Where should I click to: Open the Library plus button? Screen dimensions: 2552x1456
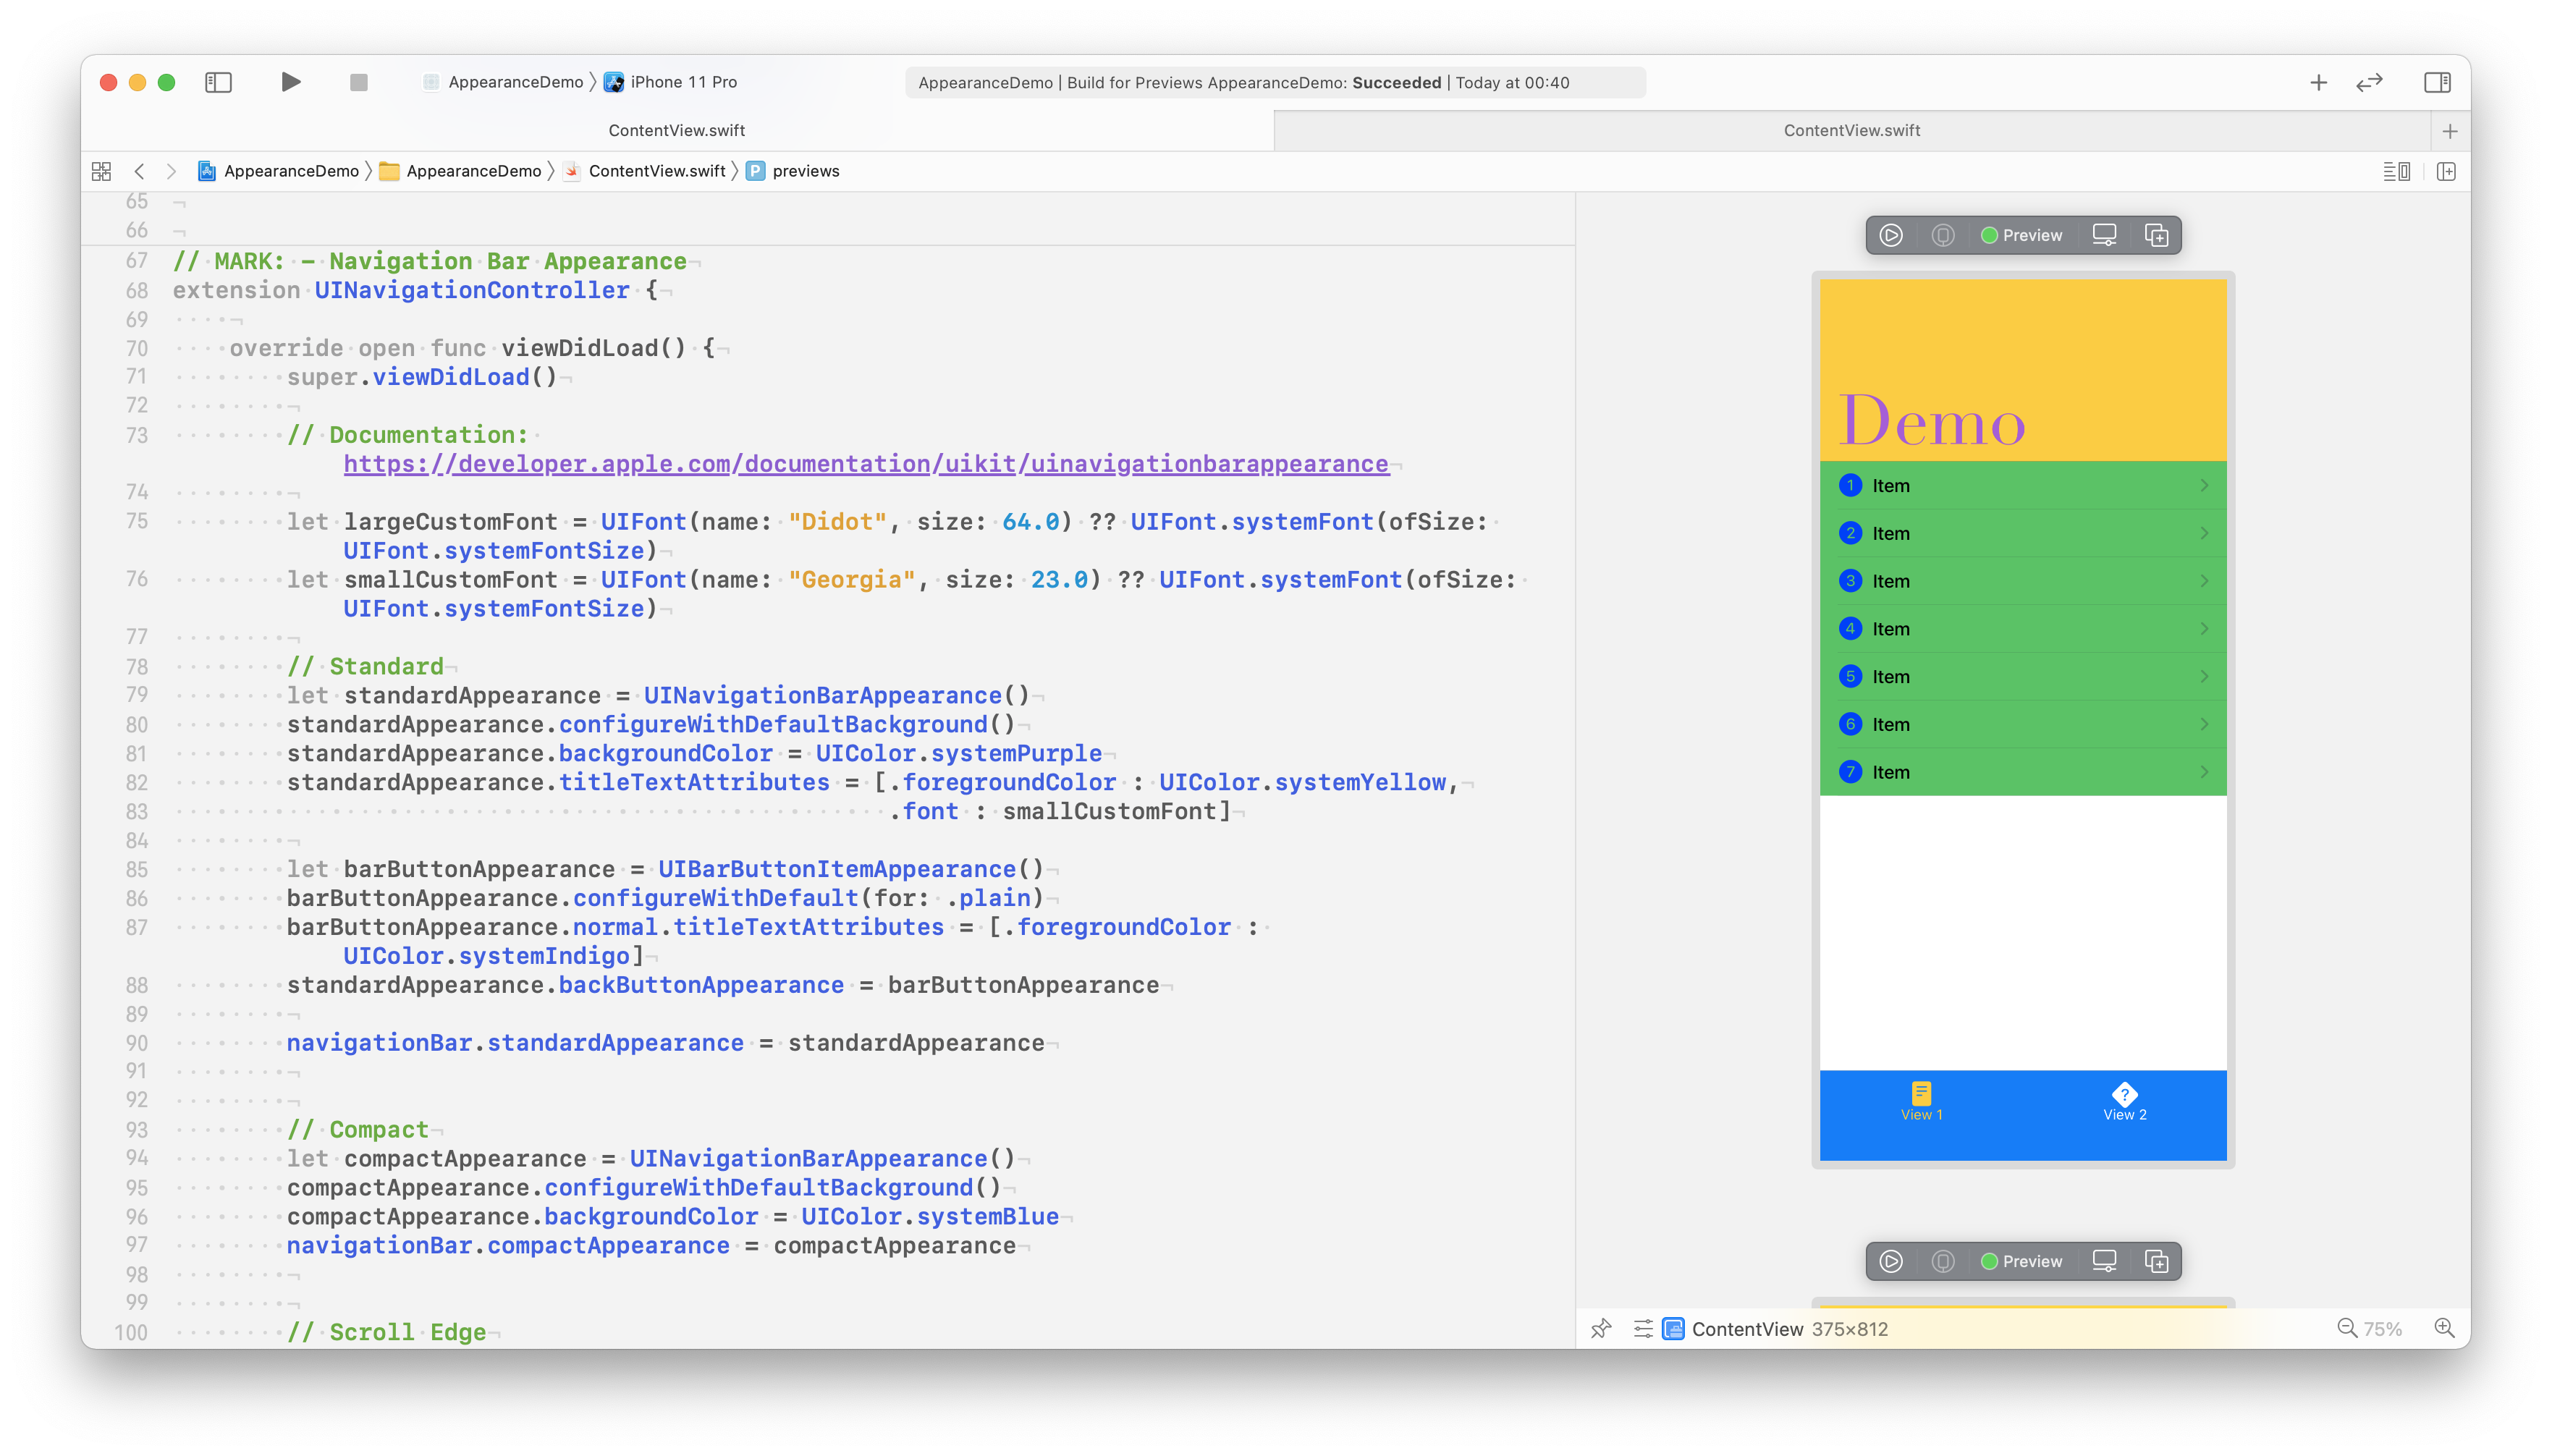[x=2318, y=82]
